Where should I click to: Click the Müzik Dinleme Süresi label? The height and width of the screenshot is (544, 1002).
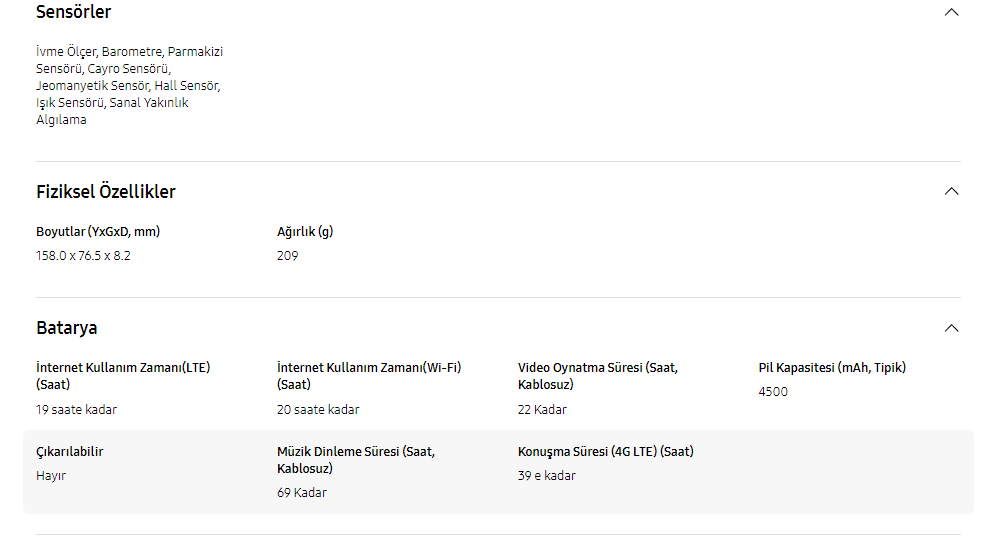tap(355, 459)
